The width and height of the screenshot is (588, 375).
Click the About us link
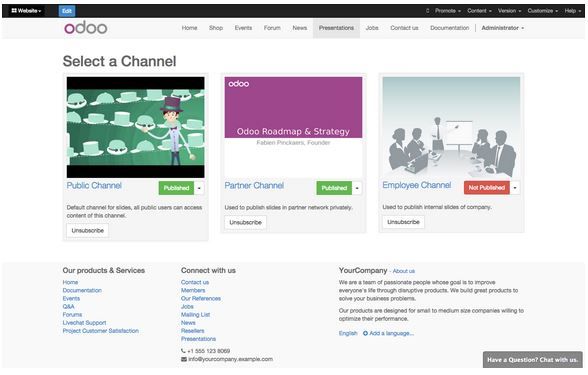pyautogui.click(x=404, y=271)
